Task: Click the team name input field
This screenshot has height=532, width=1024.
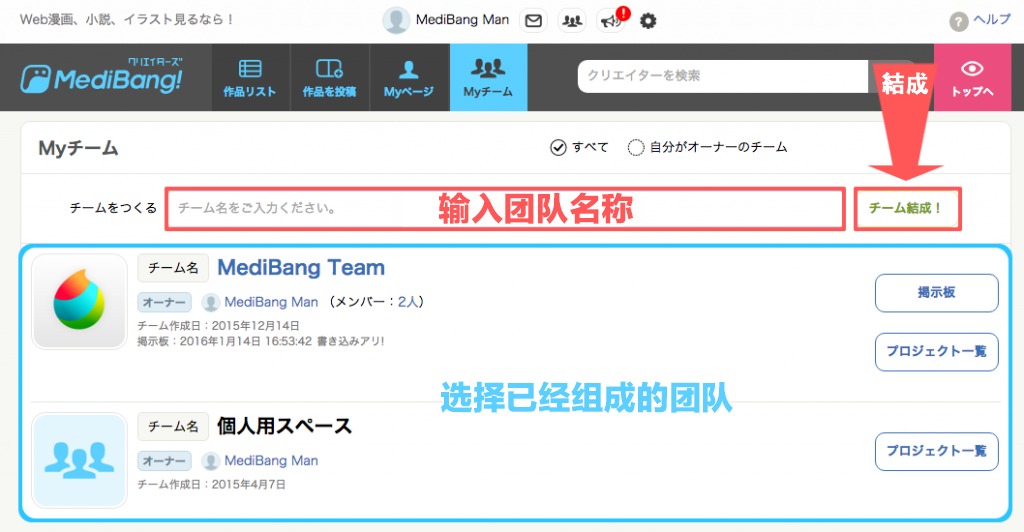Action: click(505, 209)
